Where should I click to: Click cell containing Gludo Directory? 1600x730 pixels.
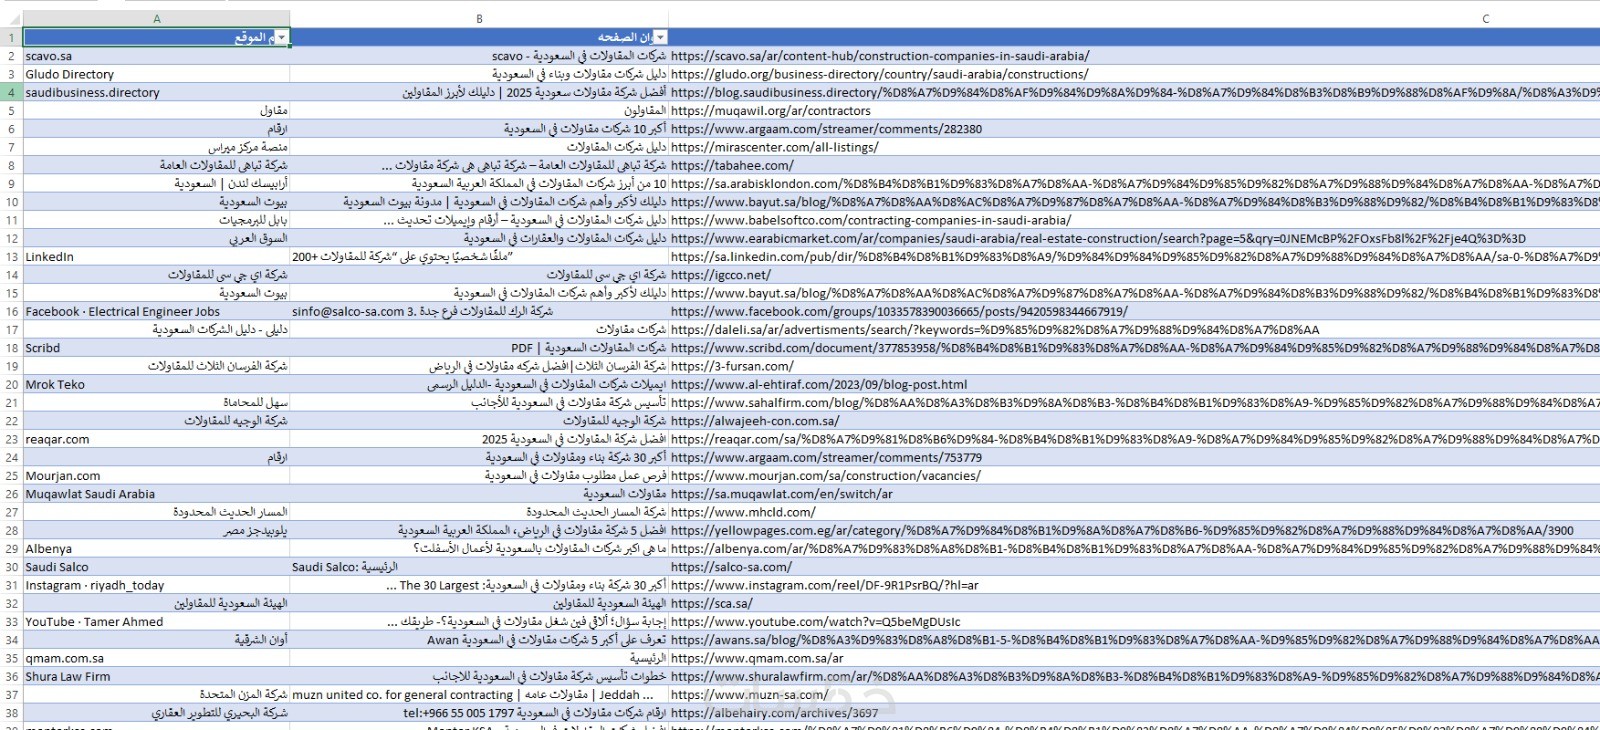coord(156,75)
